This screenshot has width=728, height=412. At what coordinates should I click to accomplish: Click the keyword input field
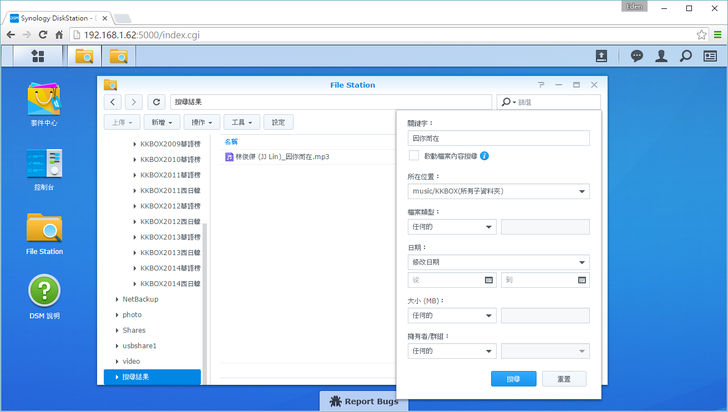(499, 138)
